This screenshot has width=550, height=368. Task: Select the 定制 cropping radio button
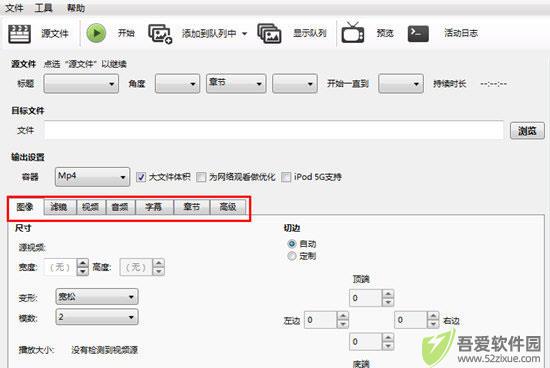pos(291,256)
